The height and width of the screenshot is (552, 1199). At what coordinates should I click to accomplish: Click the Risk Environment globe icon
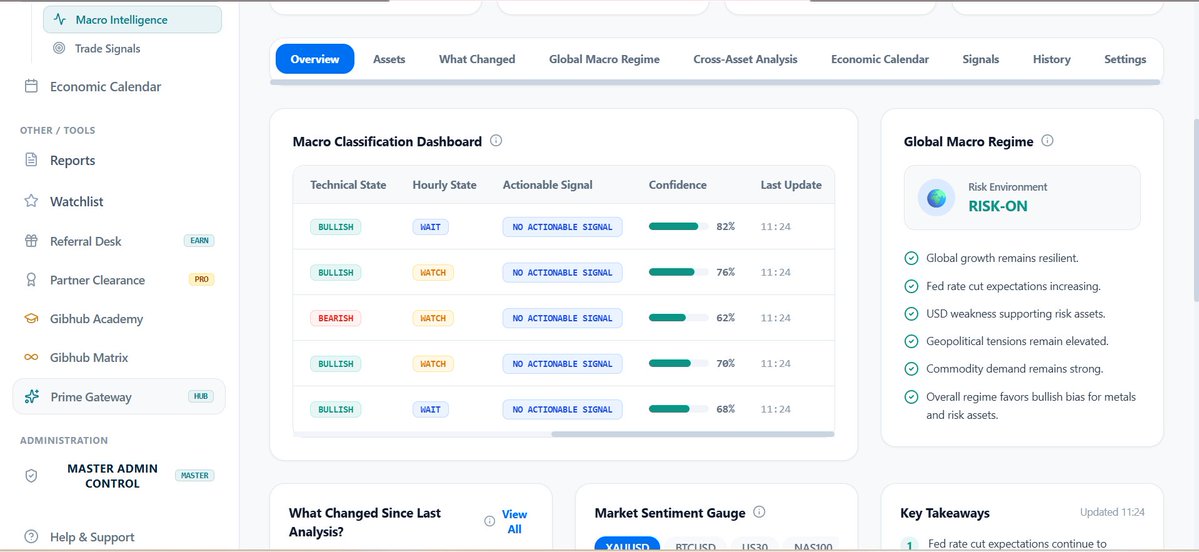tap(937, 197)
